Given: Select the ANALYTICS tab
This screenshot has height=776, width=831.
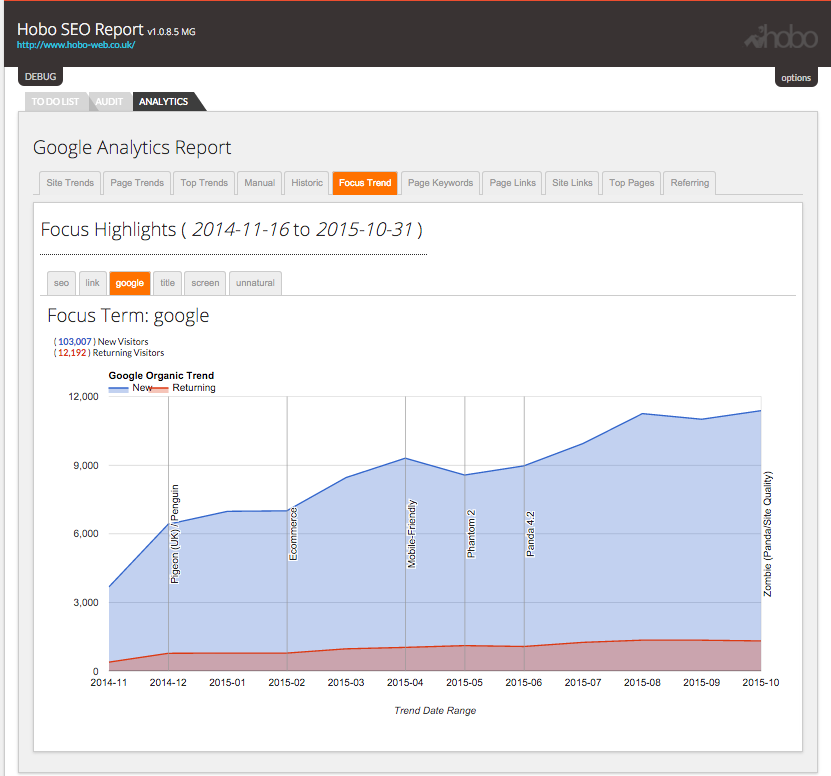Looking at the screenshot, I should coord(164,102).
